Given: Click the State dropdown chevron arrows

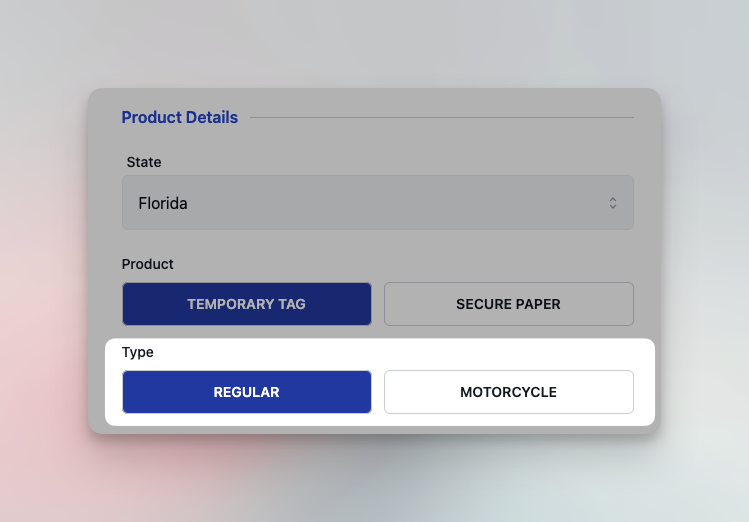Looking at the screenshot, I should 613,203.
